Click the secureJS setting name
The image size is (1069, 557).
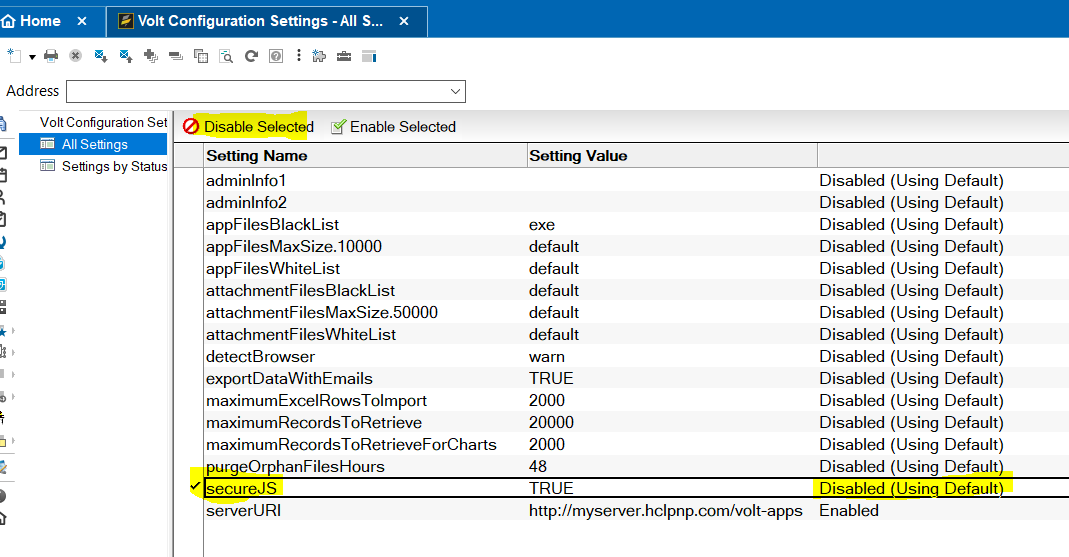tap(241, 488)
